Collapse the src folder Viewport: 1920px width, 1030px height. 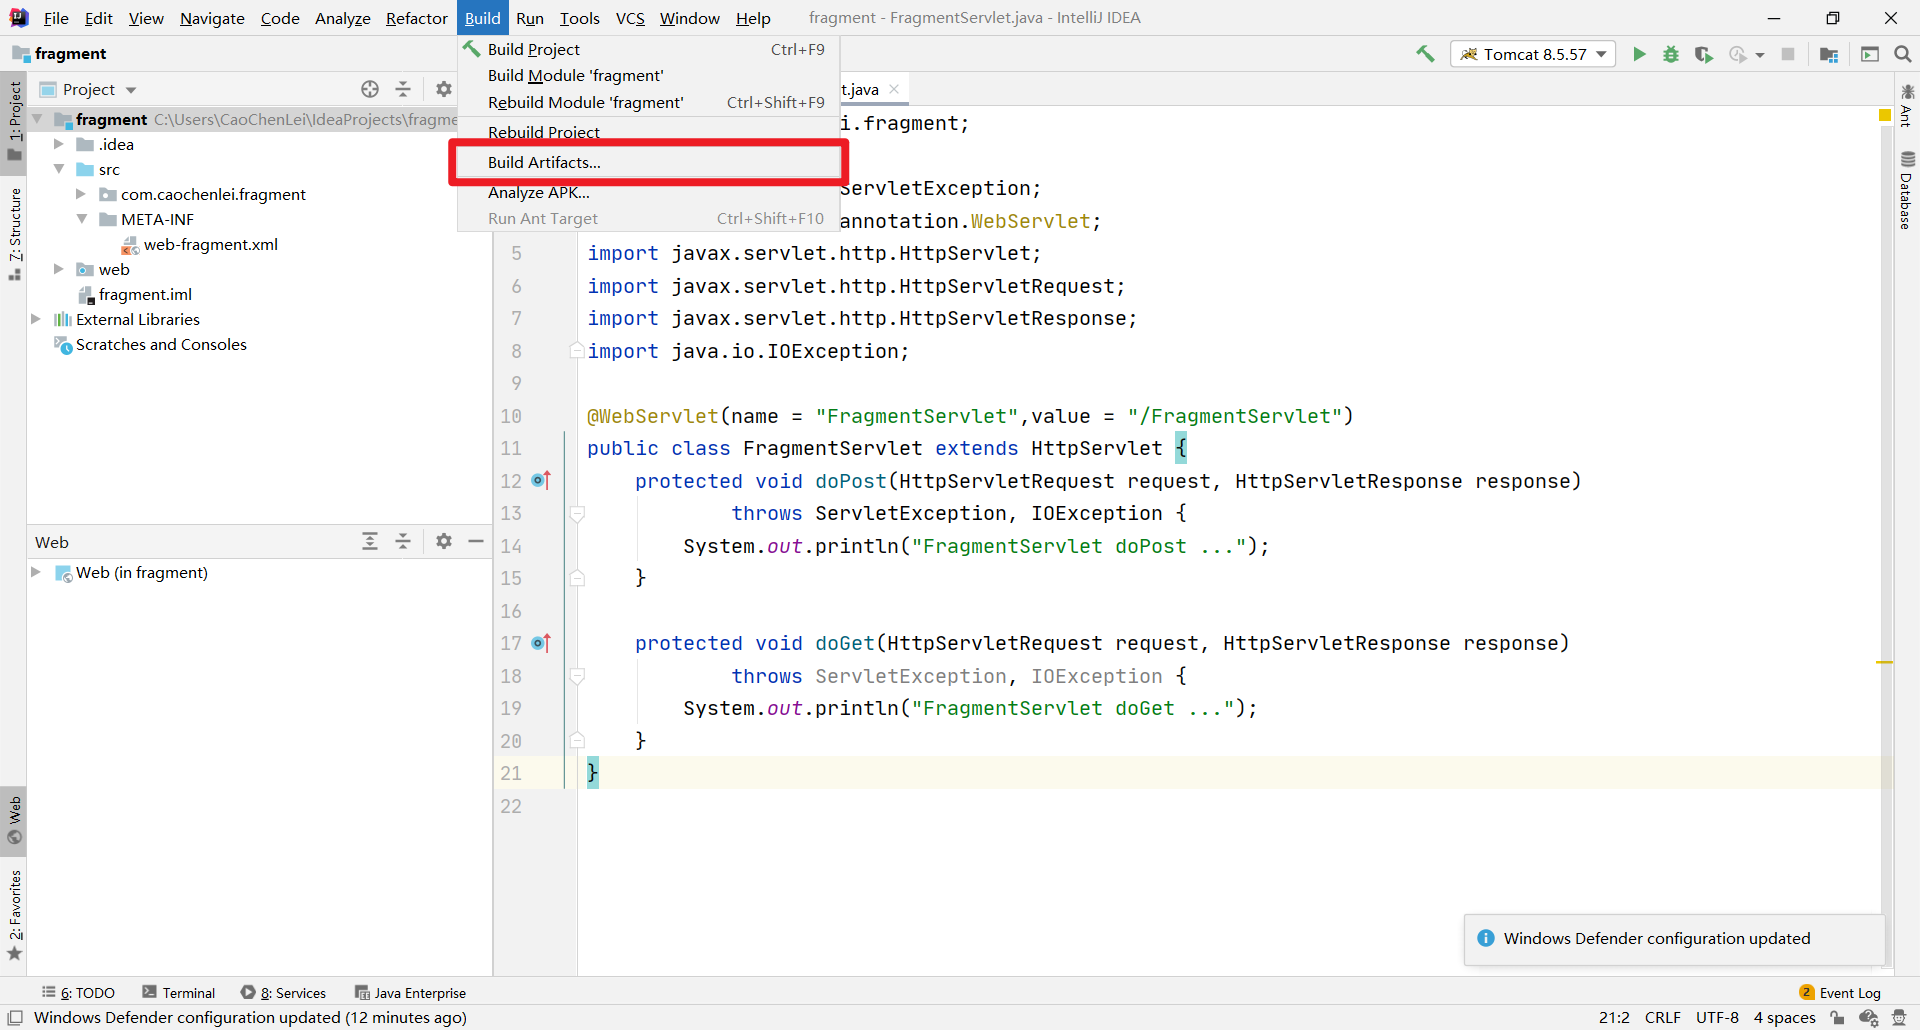59,169
